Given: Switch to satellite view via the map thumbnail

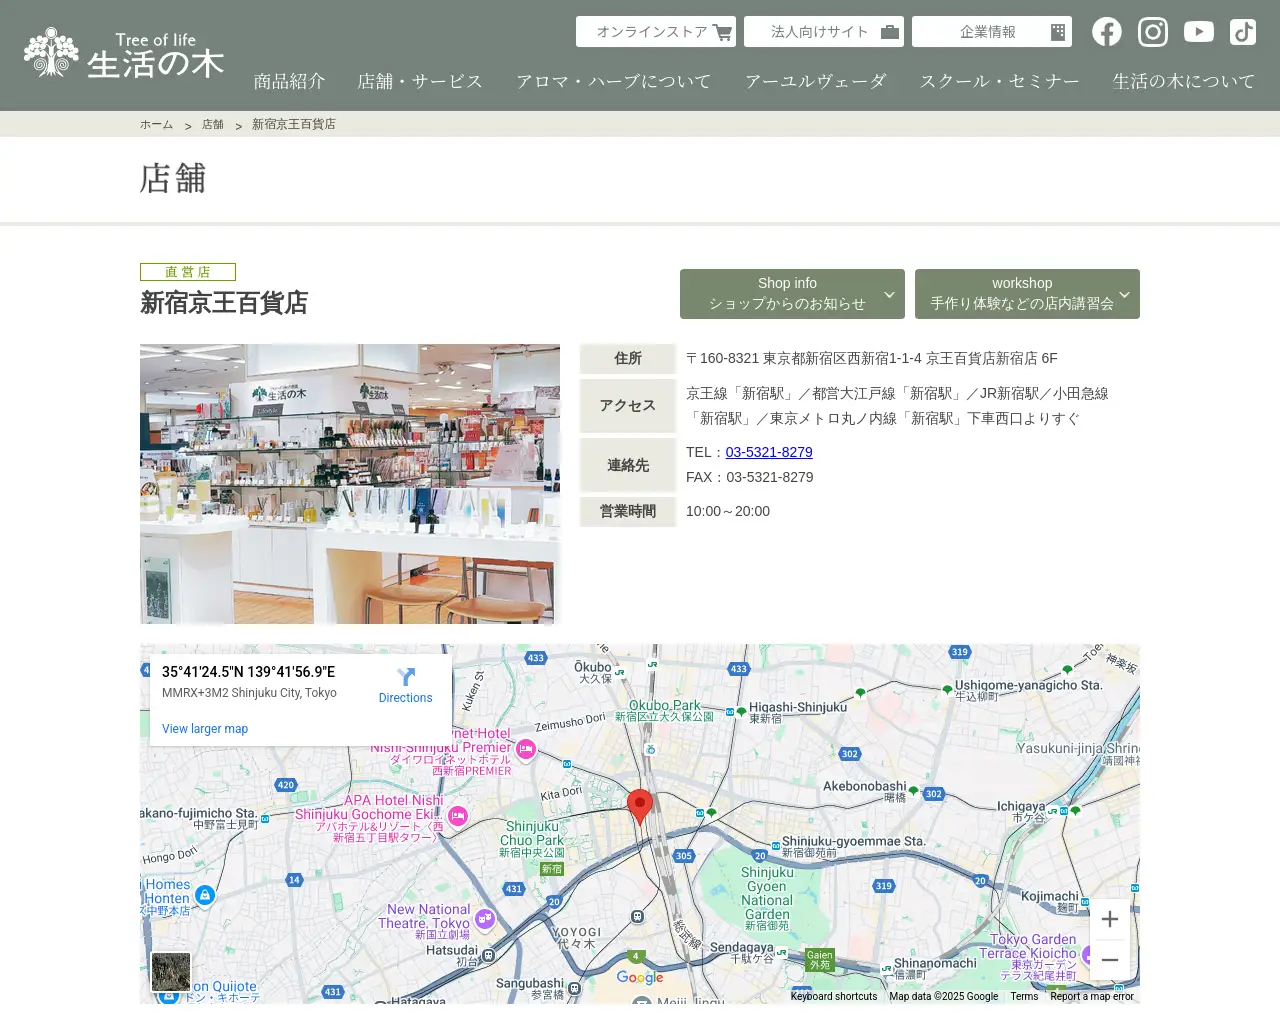Looking at the screenshot, I should tap(170, 971).
